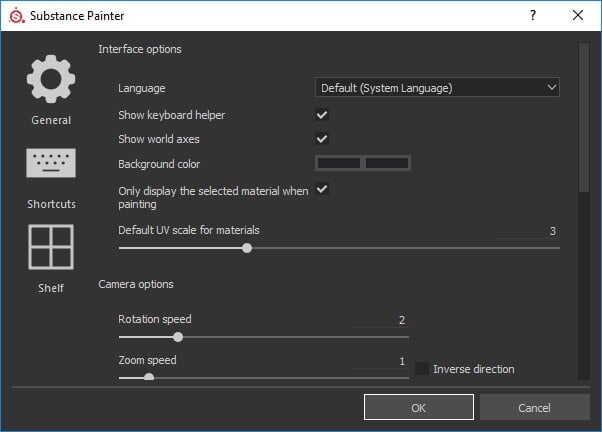Viewport: 602px width, 432px height.
Task: Click the Cancel button
Action: click(534, 407)
